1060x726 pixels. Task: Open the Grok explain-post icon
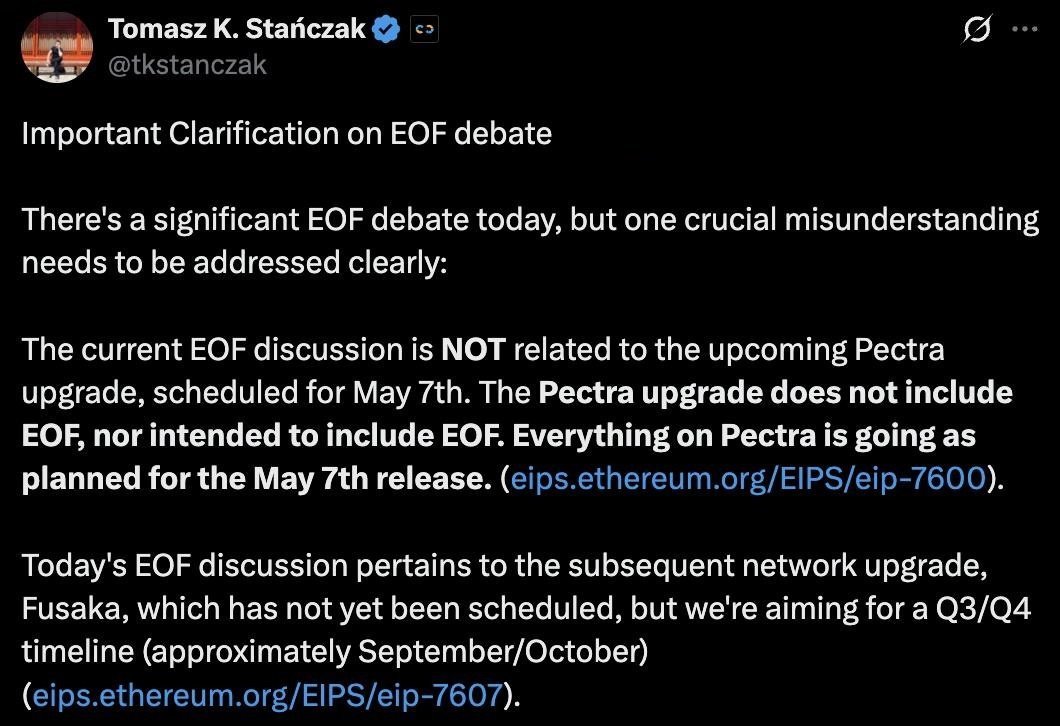tap(977, 30)
